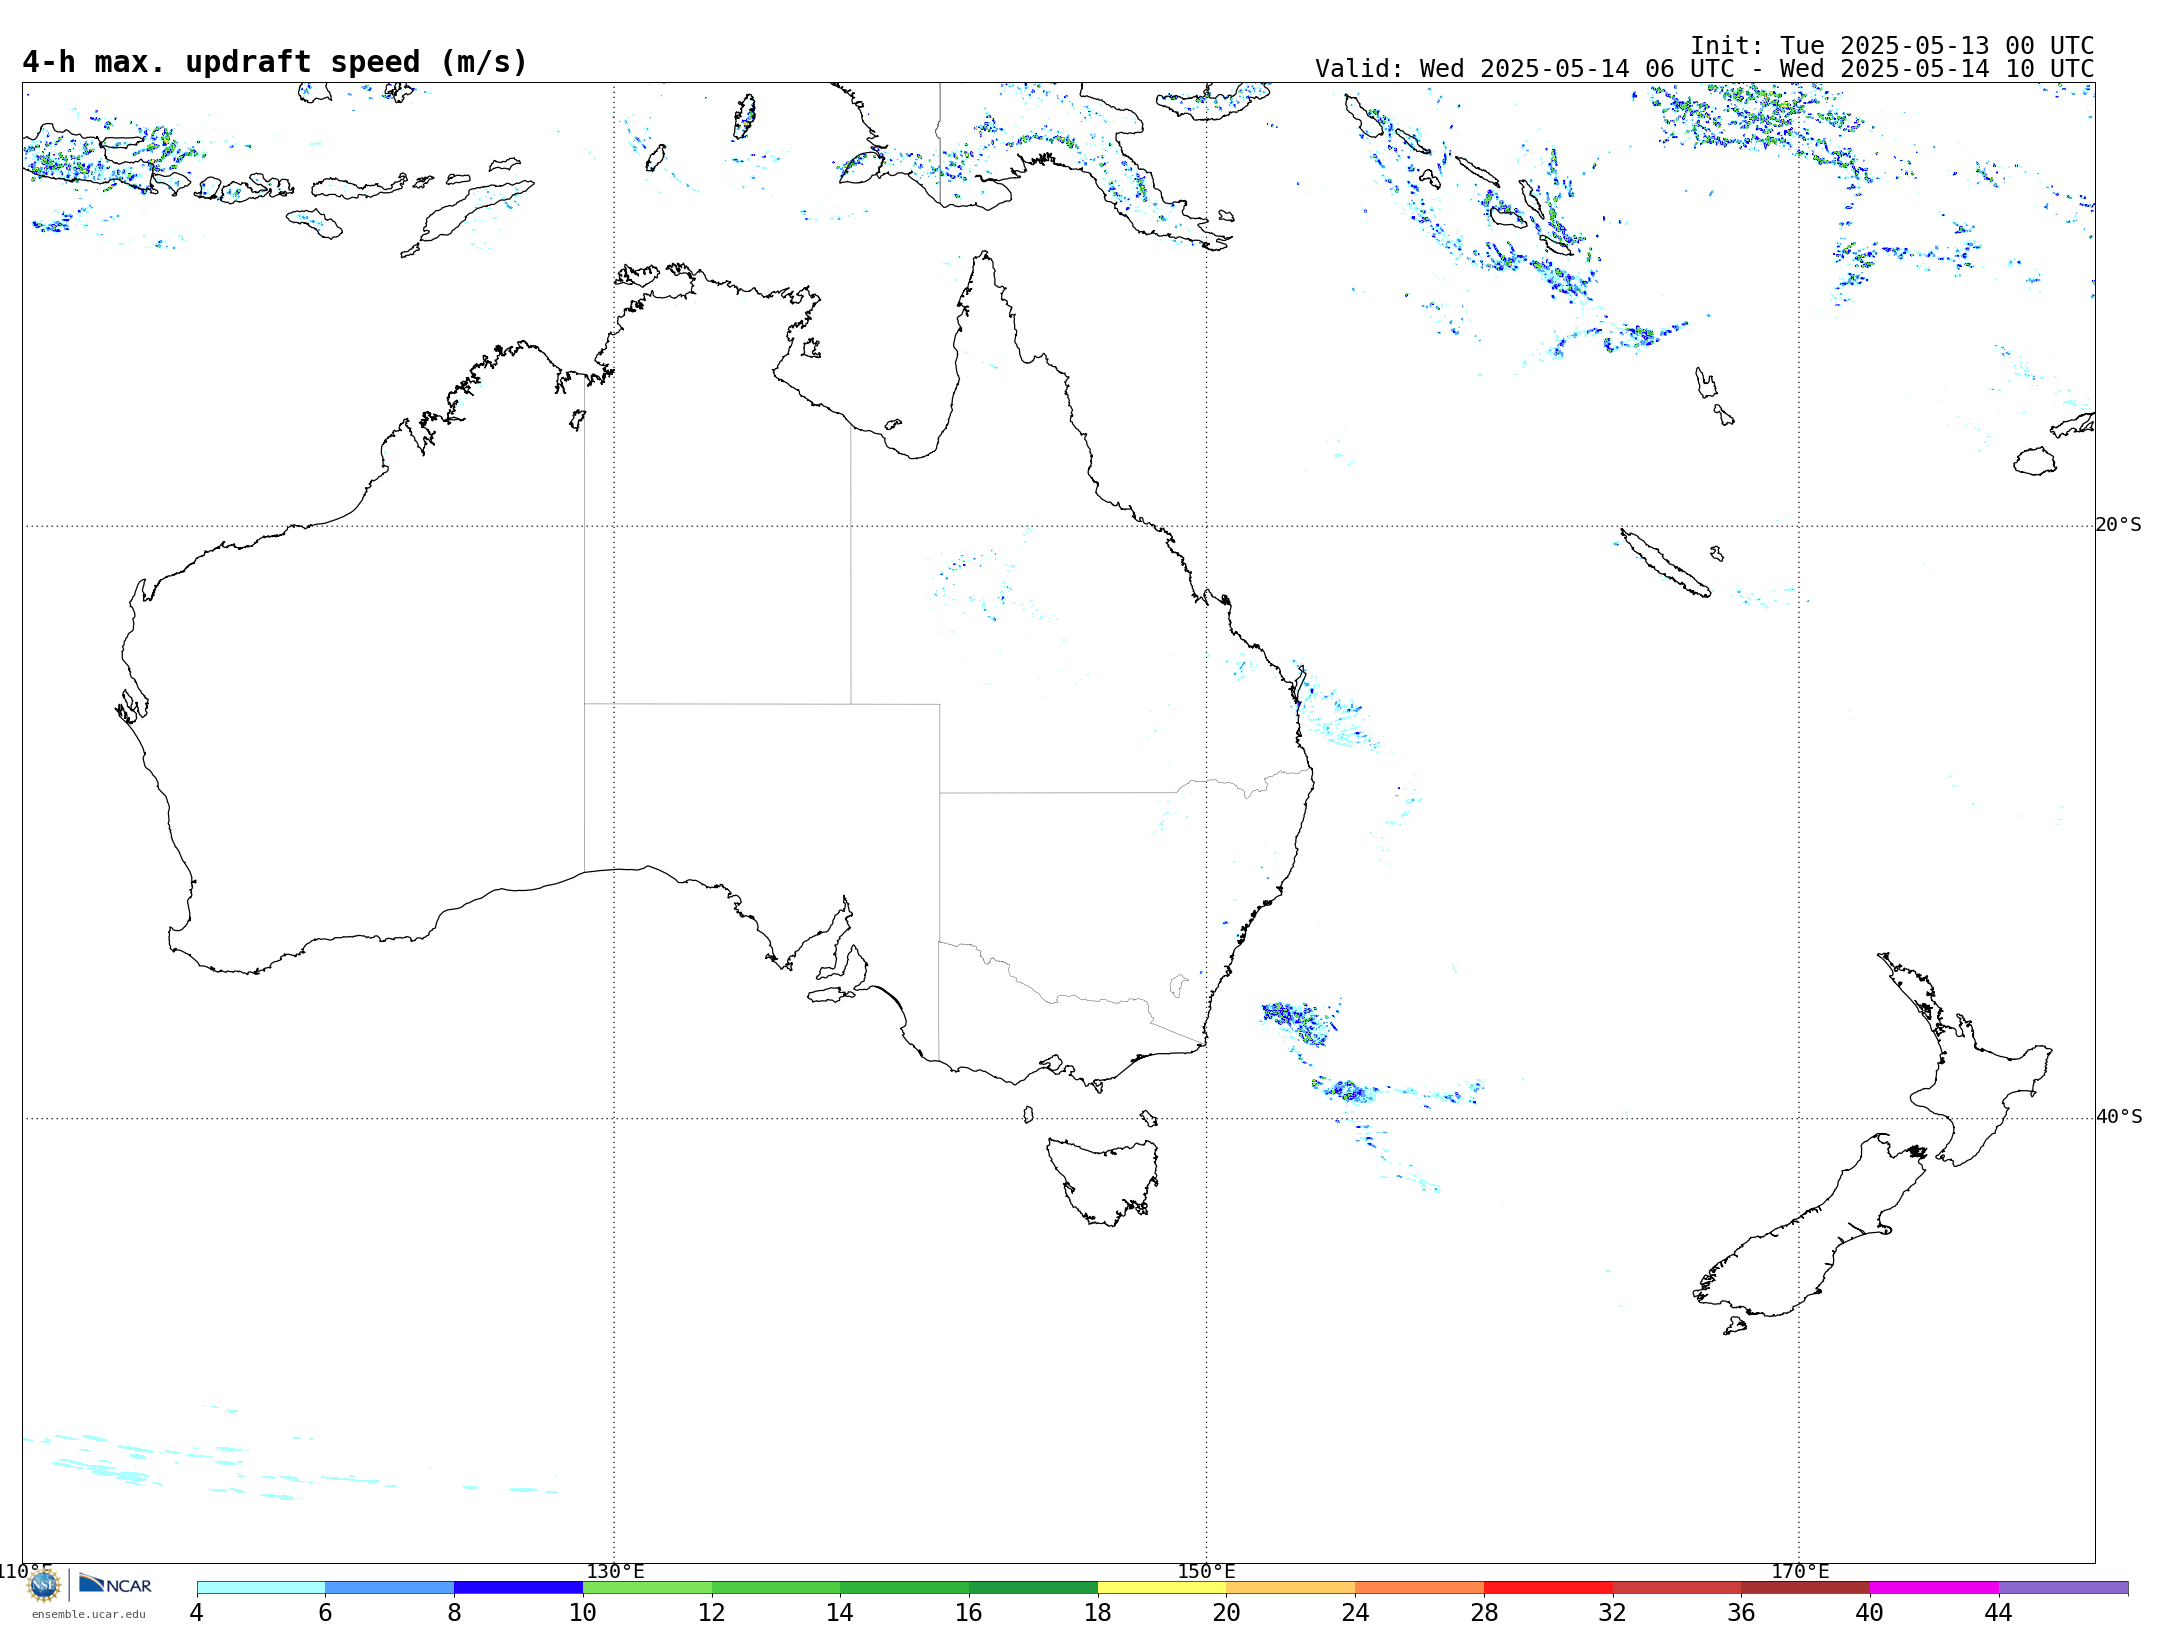Click the 'Init: Tue 2025-05-13 00 UTC' text
This screenshot has width=2160, height=1626.
pyautogui.click(x=1892, y=46)
